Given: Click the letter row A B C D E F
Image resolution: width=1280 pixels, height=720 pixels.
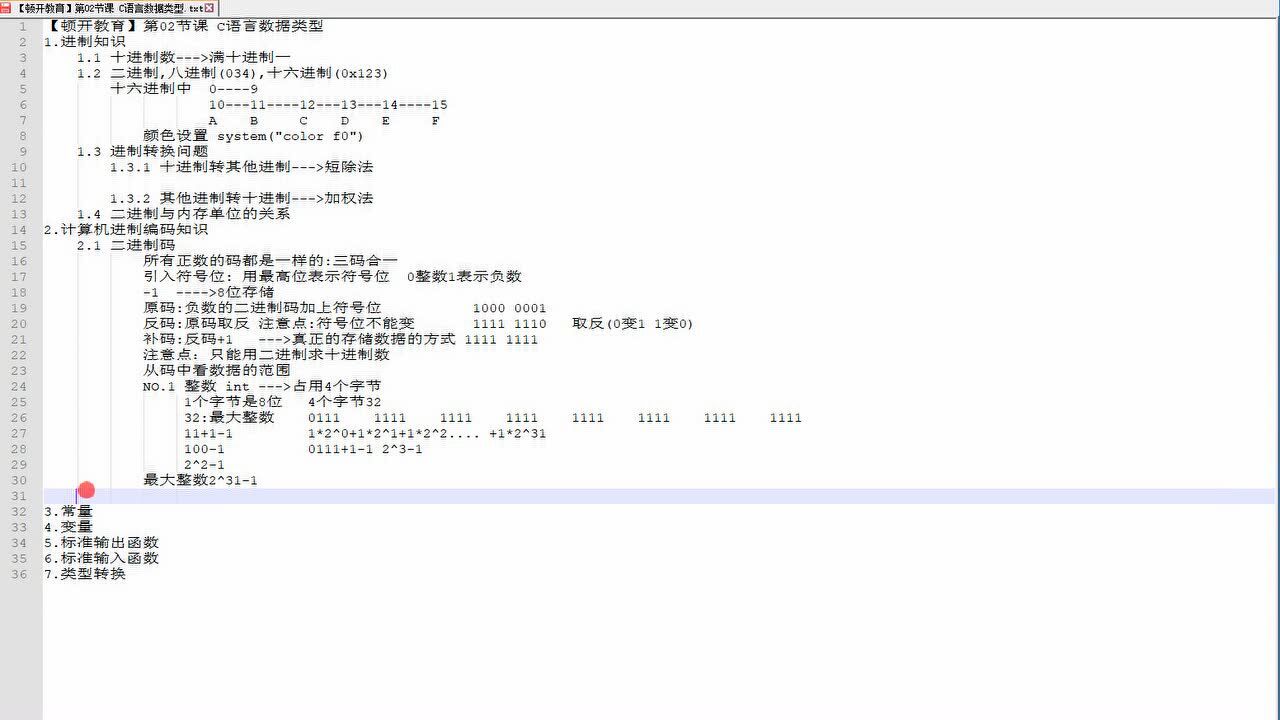Looking at the screenshot, I should [x=324, y=120].
